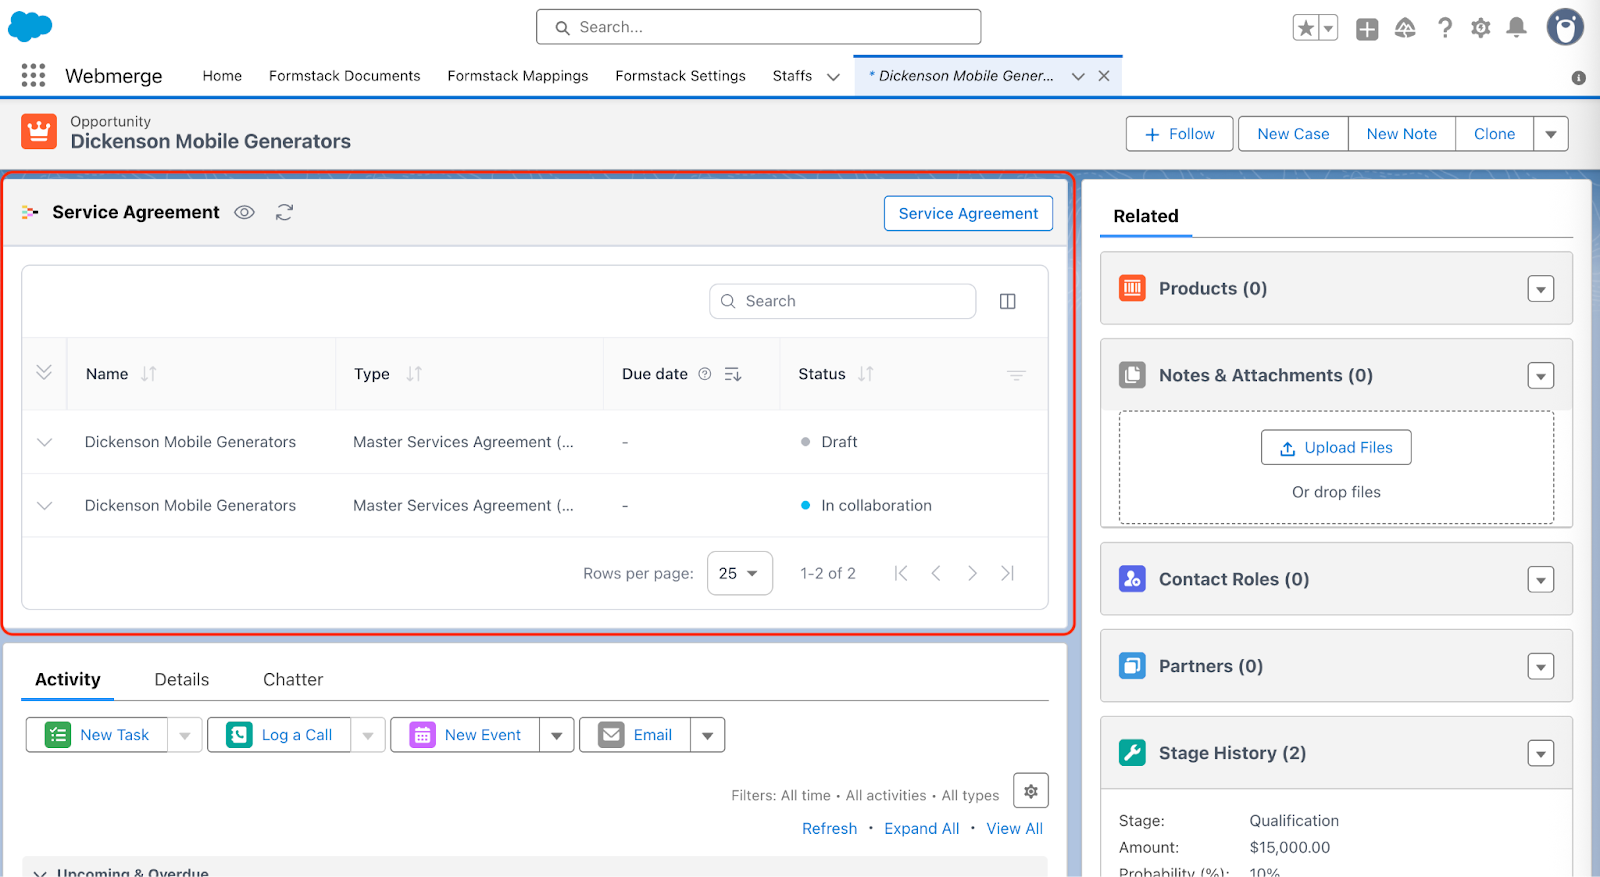Open the App Launcher grid icon
Screen dimensions: 1600x877
click(33, 75)
